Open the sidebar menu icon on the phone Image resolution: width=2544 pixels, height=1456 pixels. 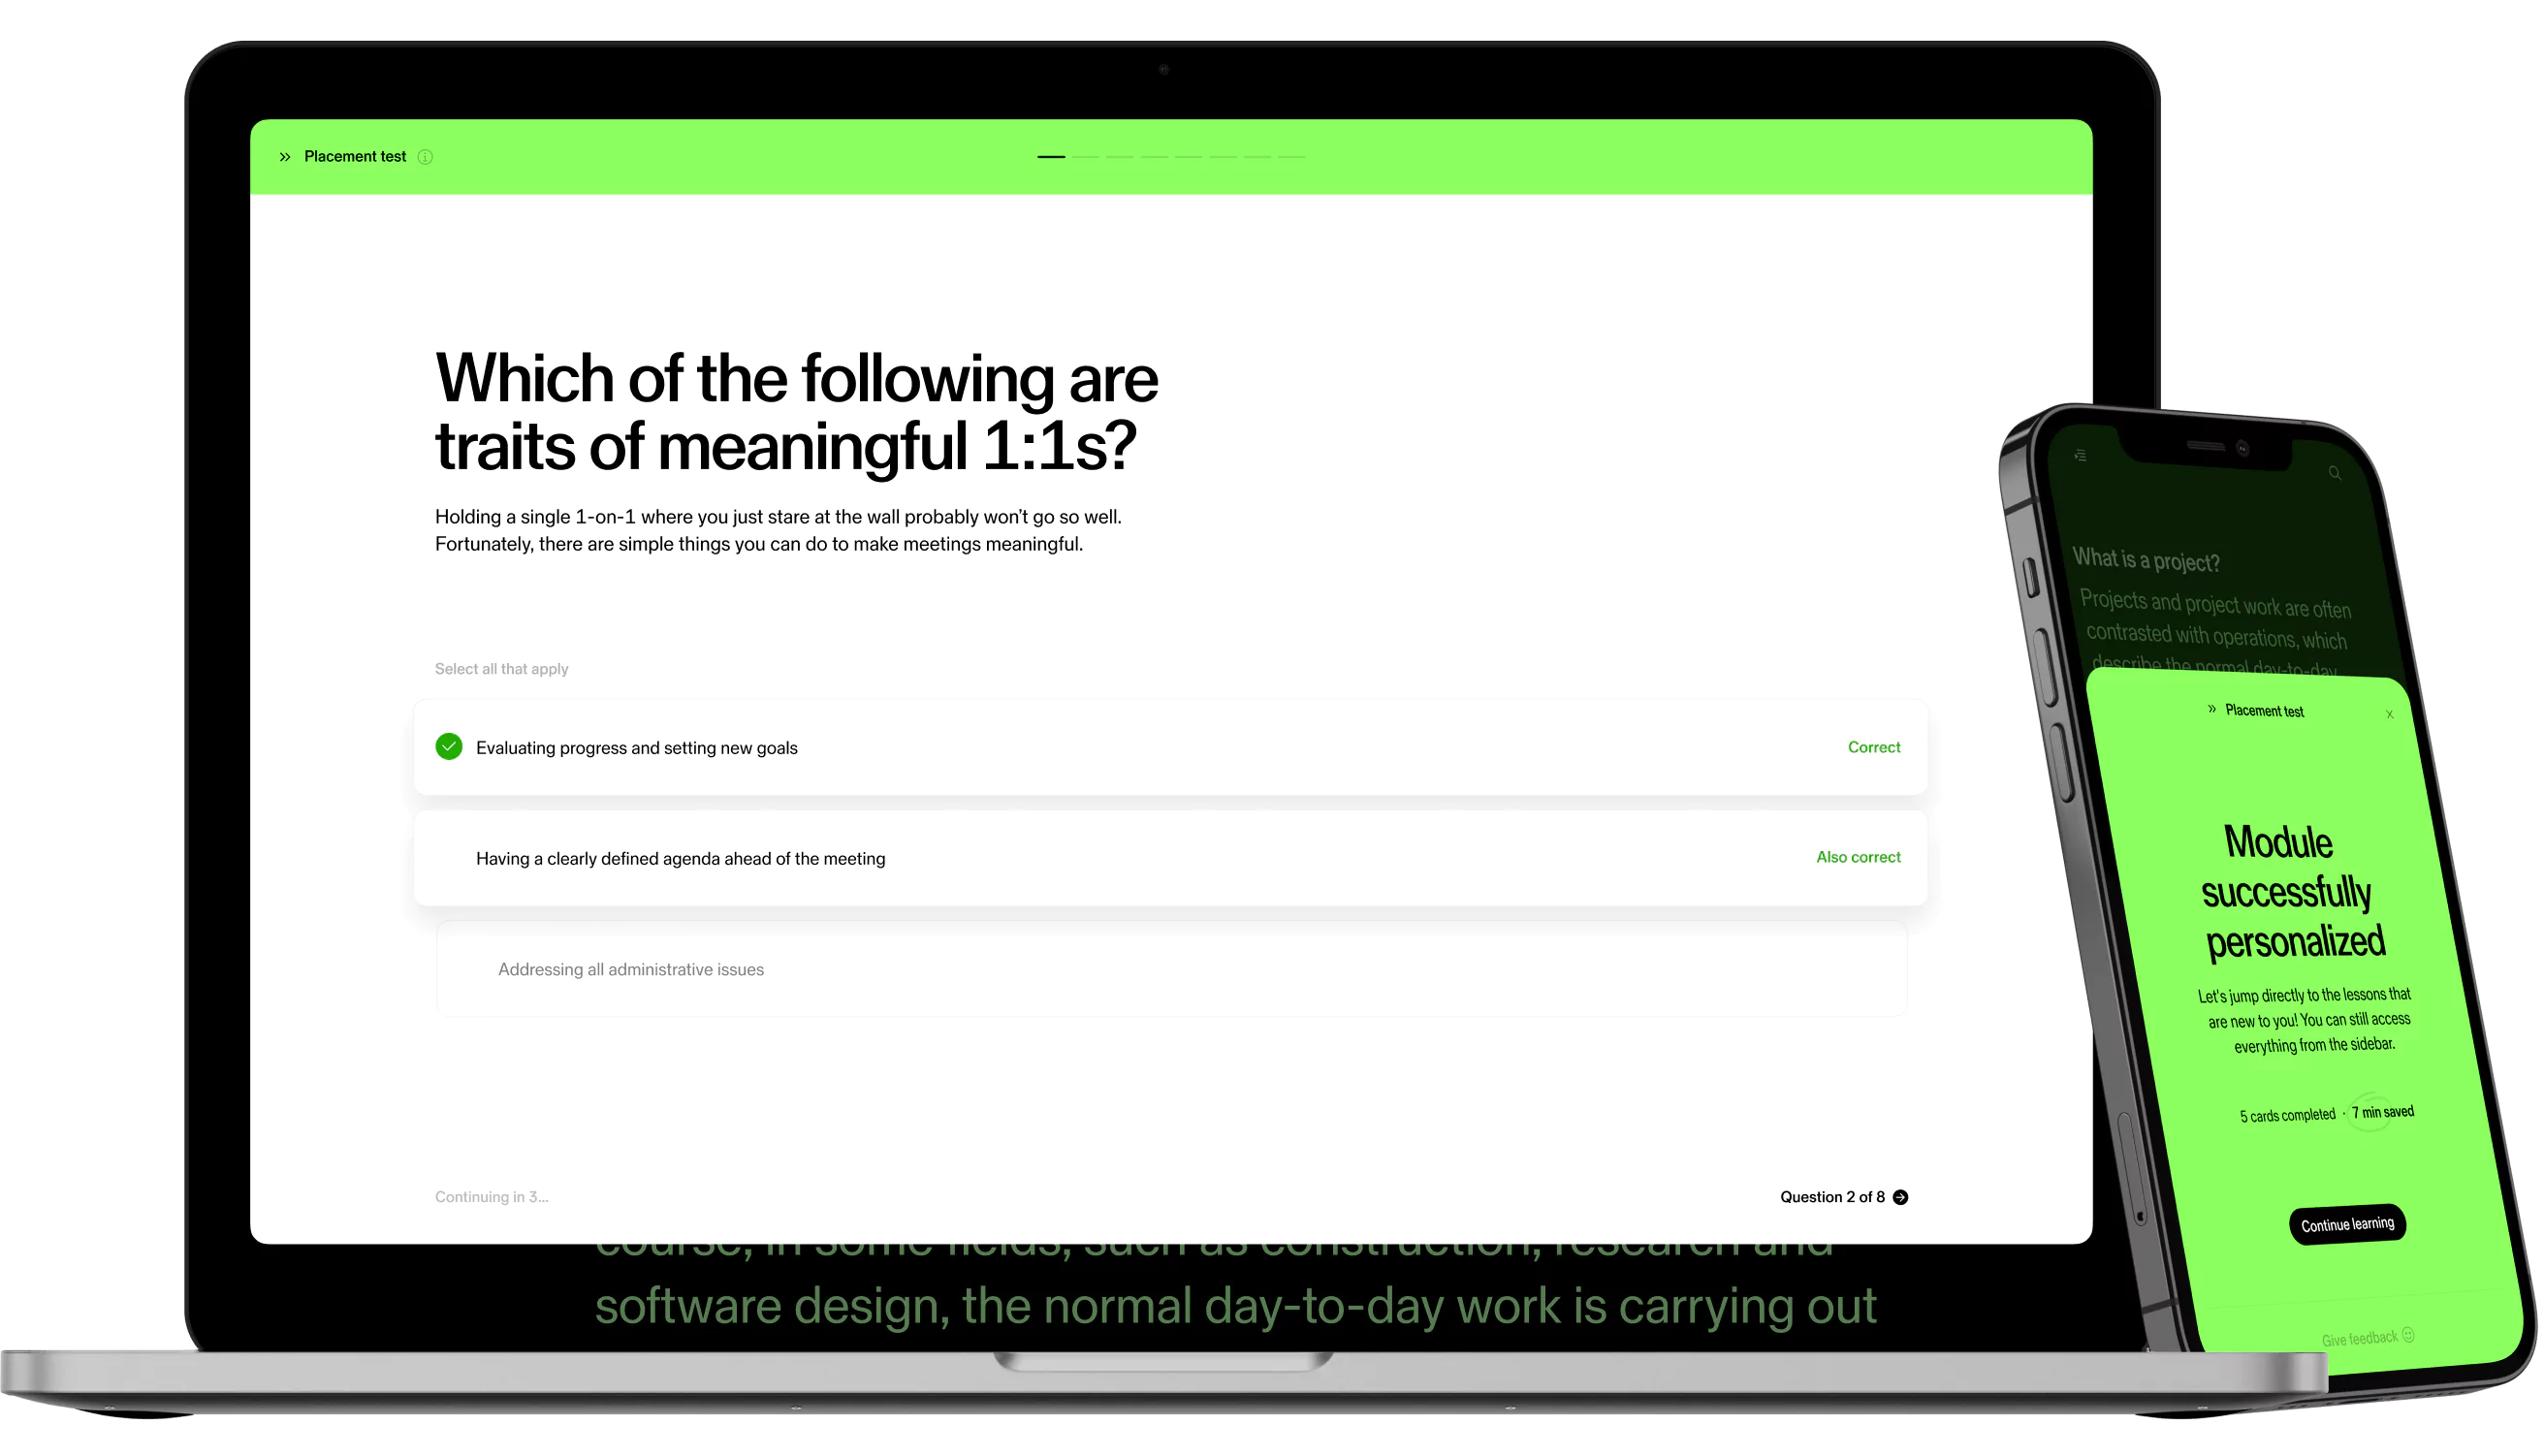(x=2081, y=456)
